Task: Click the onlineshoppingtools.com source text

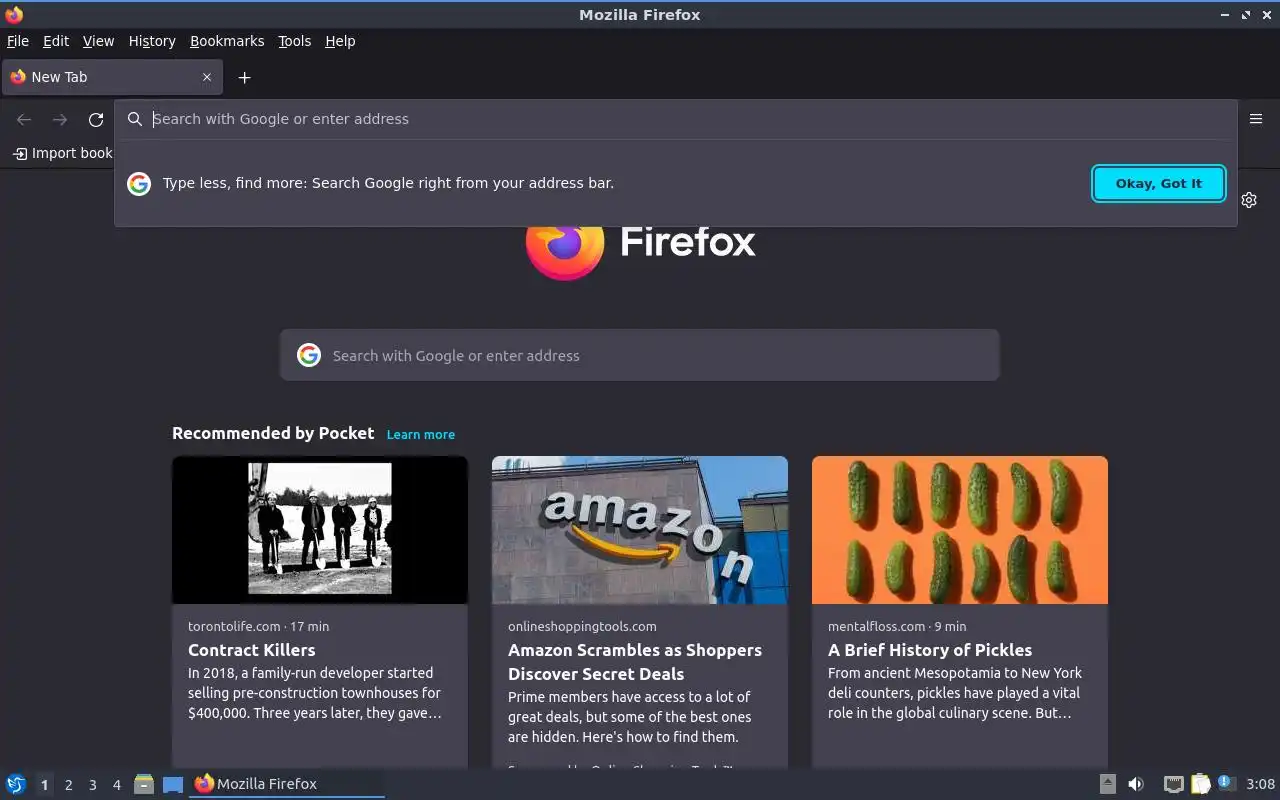Action: point(582,626)
